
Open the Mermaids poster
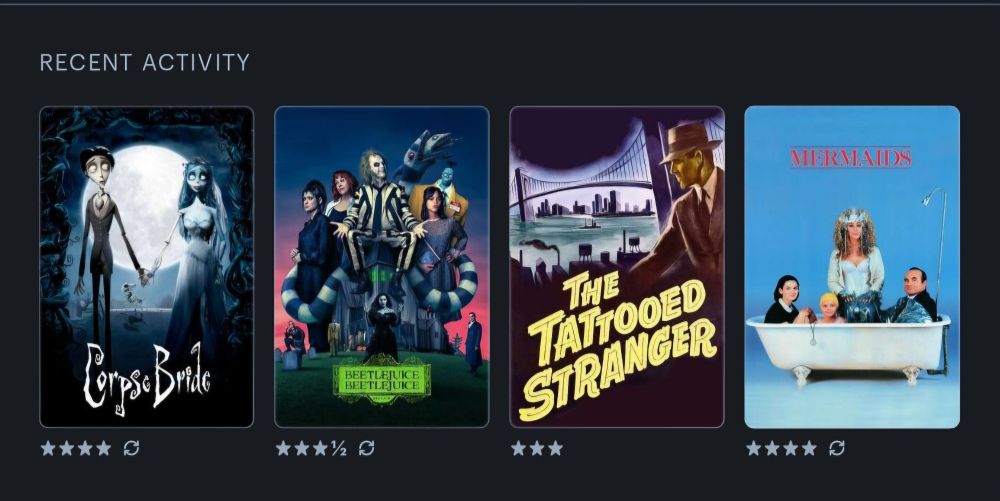pos(852,266)
